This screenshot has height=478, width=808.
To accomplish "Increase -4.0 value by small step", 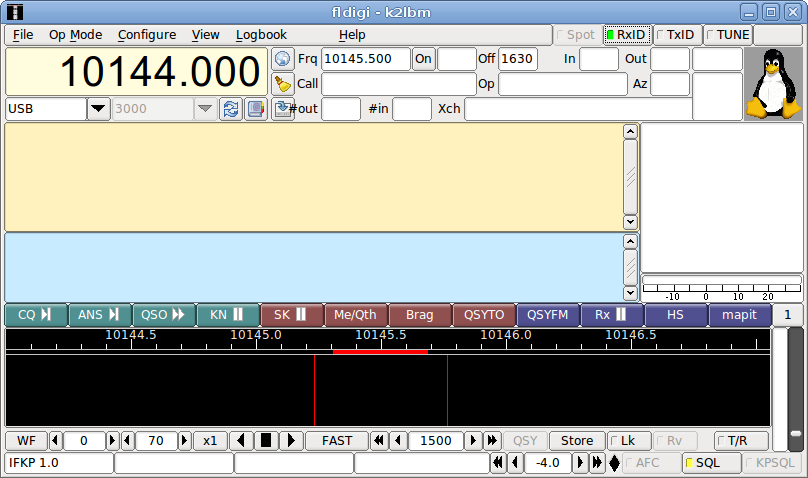I will point(580,463).
